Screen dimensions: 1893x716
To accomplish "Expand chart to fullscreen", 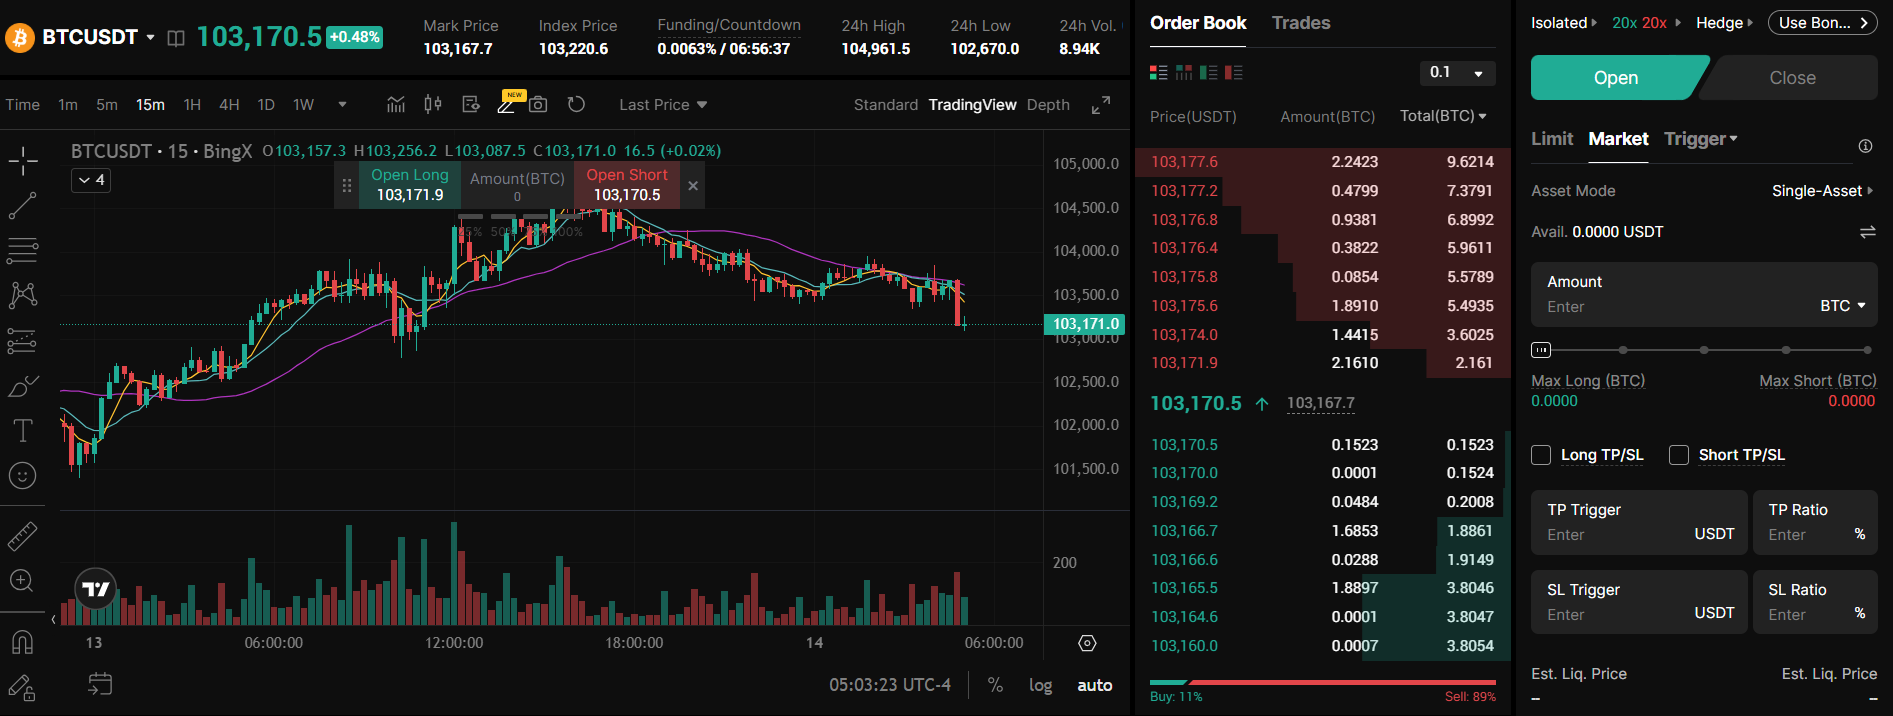I will pyautogui.click(x=1101, y=105).
